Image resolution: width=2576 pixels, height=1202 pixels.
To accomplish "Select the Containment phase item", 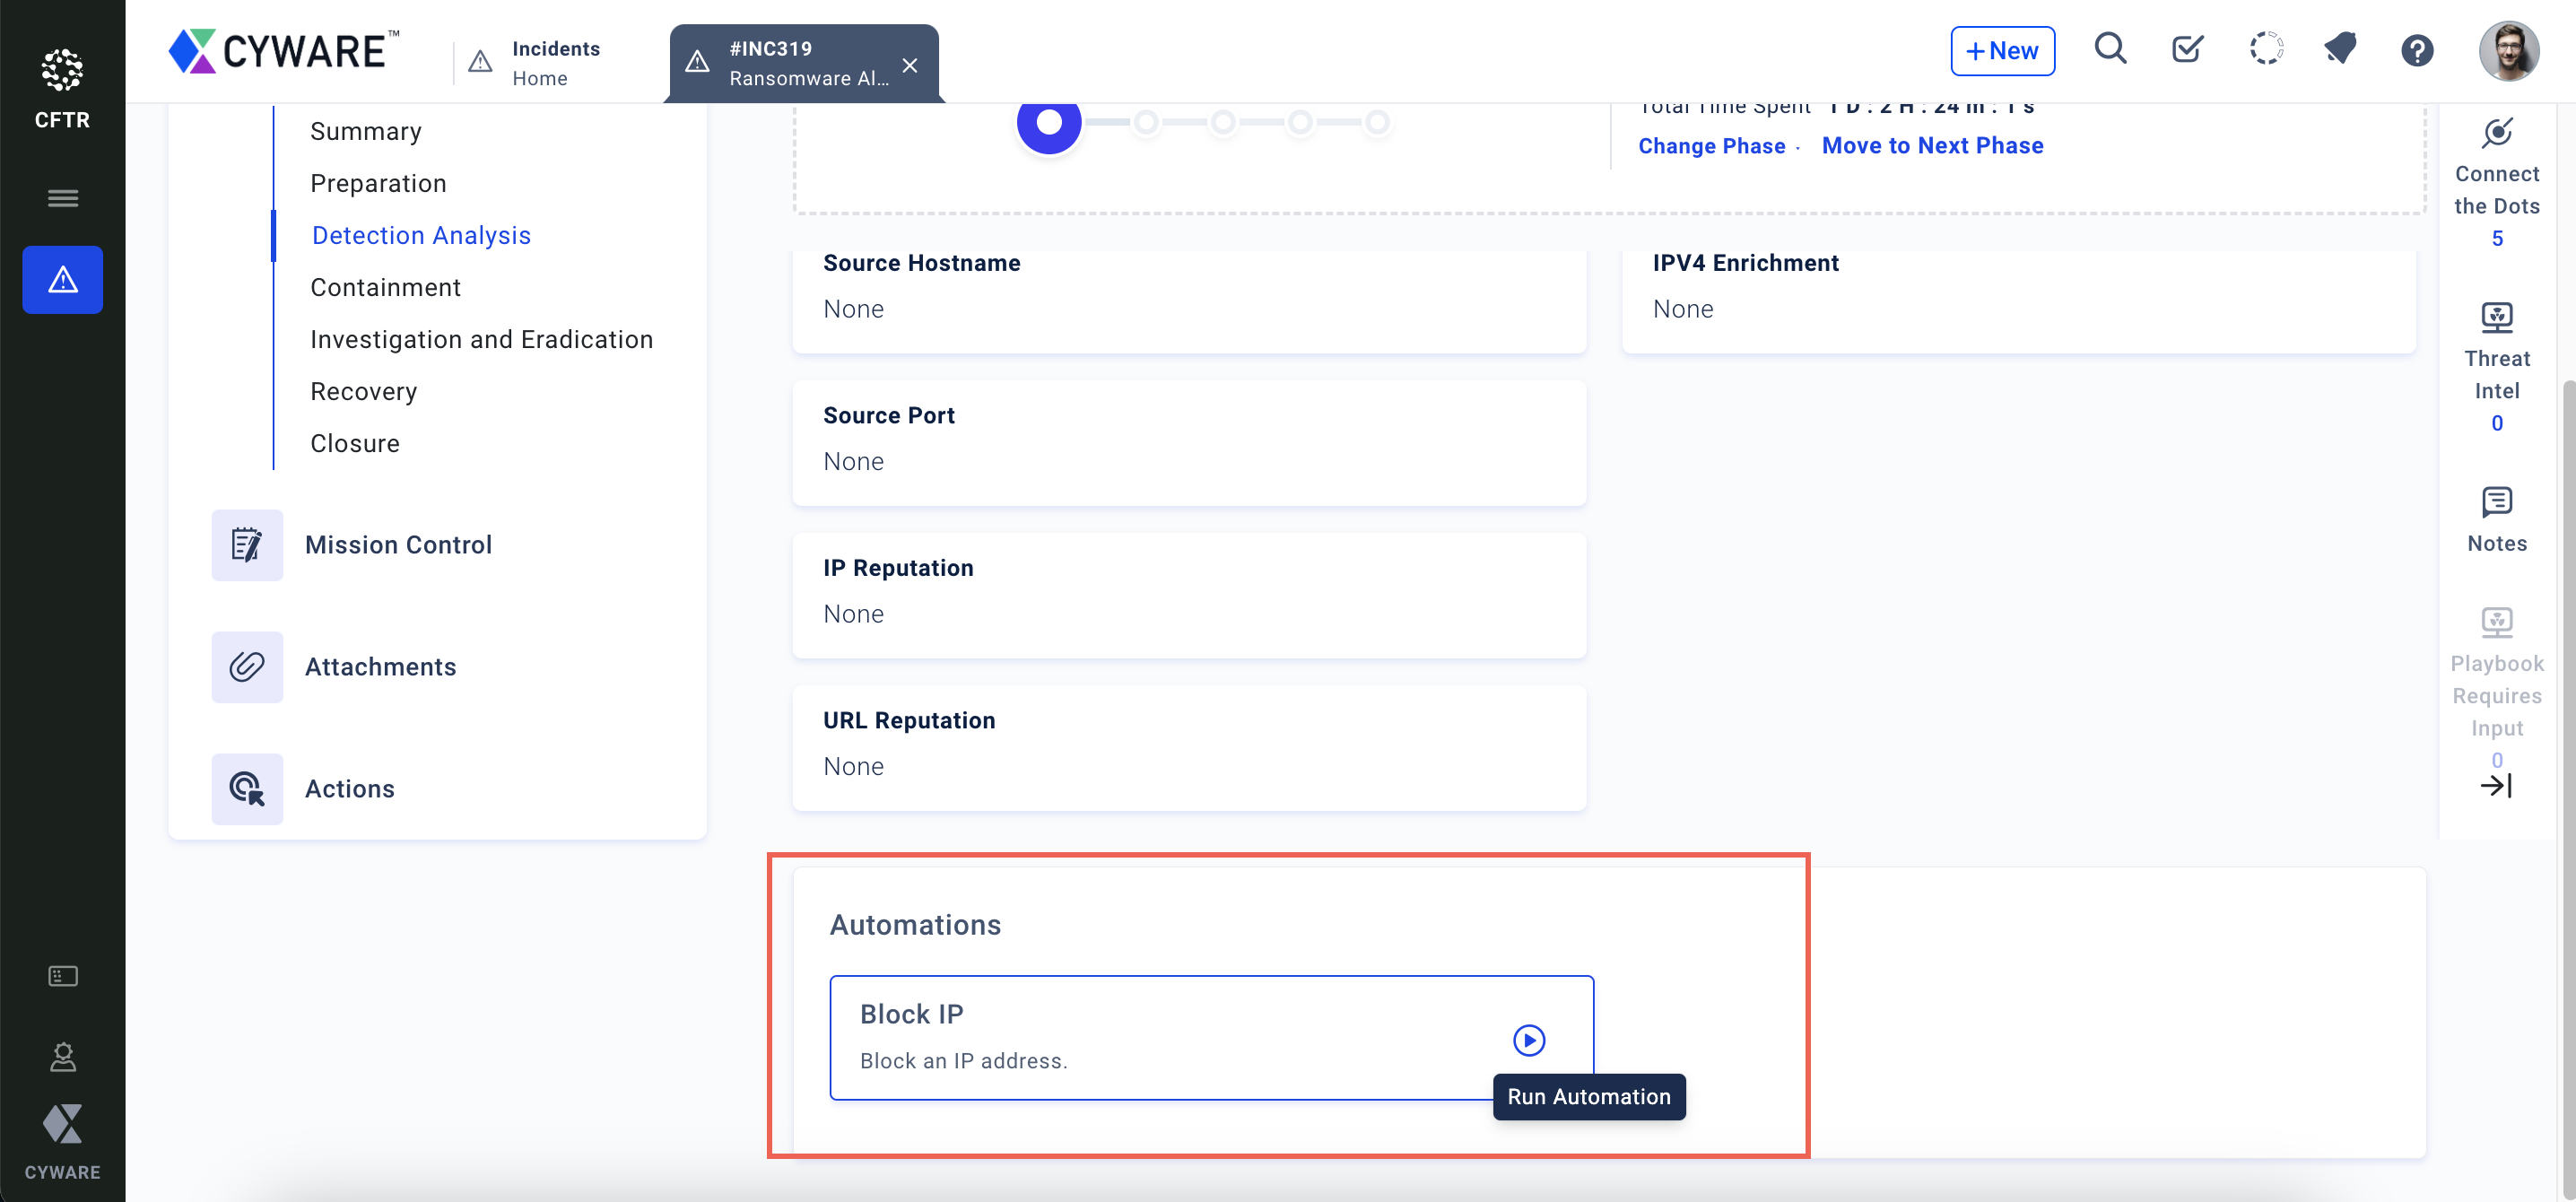I will pyautogui.click(x=385, y=287).
